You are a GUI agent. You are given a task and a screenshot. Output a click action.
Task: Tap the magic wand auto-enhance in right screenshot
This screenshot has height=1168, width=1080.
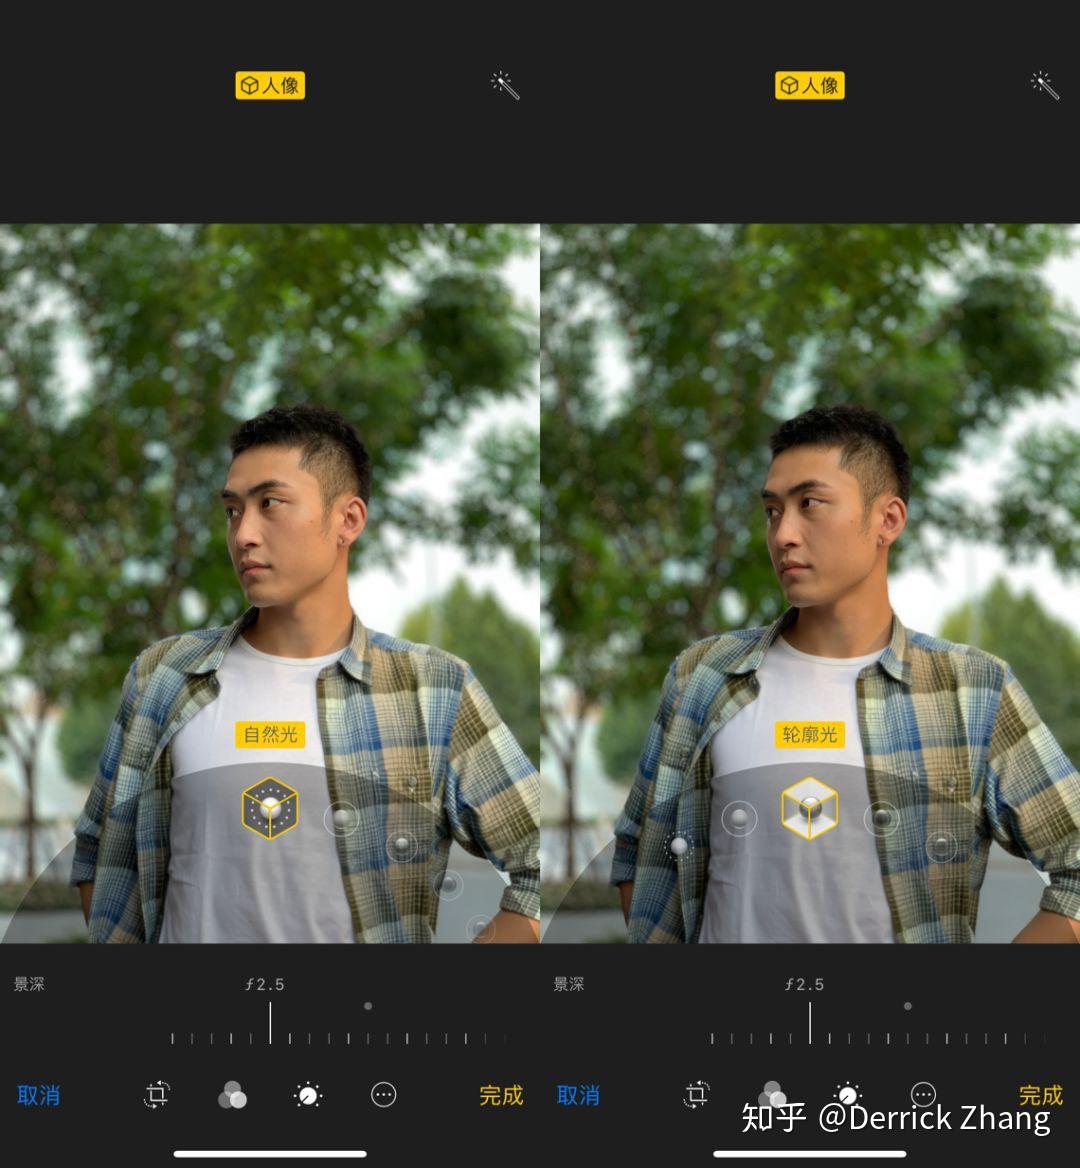coord(1045,85)
